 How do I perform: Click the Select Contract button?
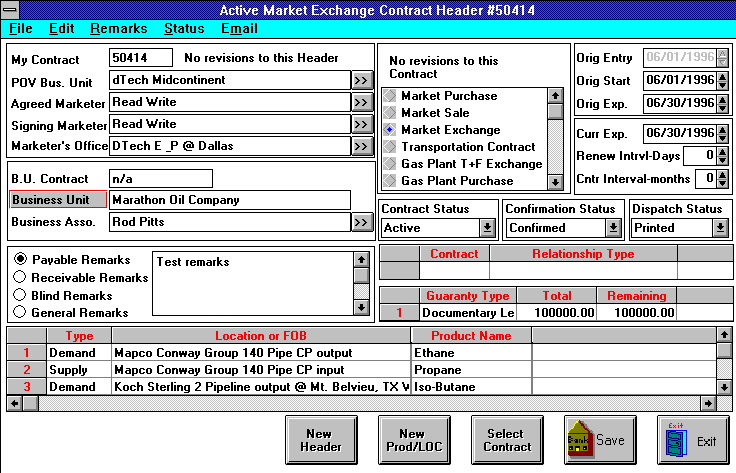(507, 440)
